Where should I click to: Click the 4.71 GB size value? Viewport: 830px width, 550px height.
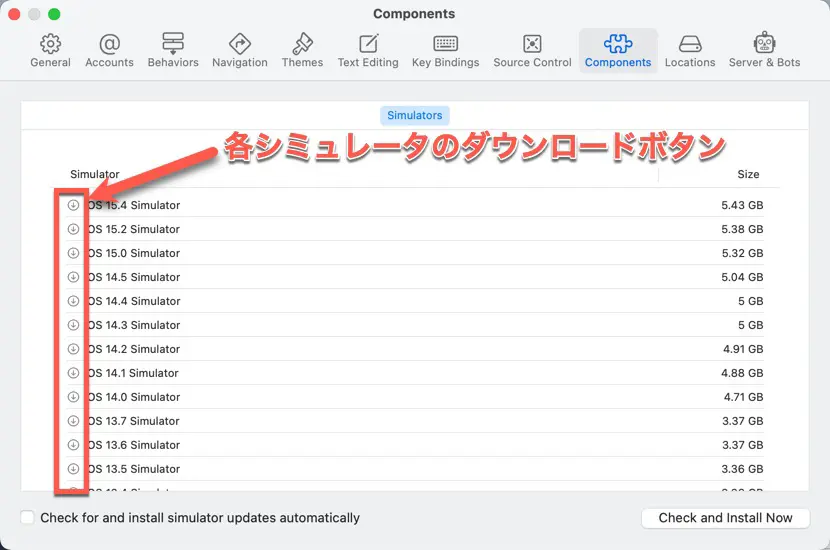[743, 397]
